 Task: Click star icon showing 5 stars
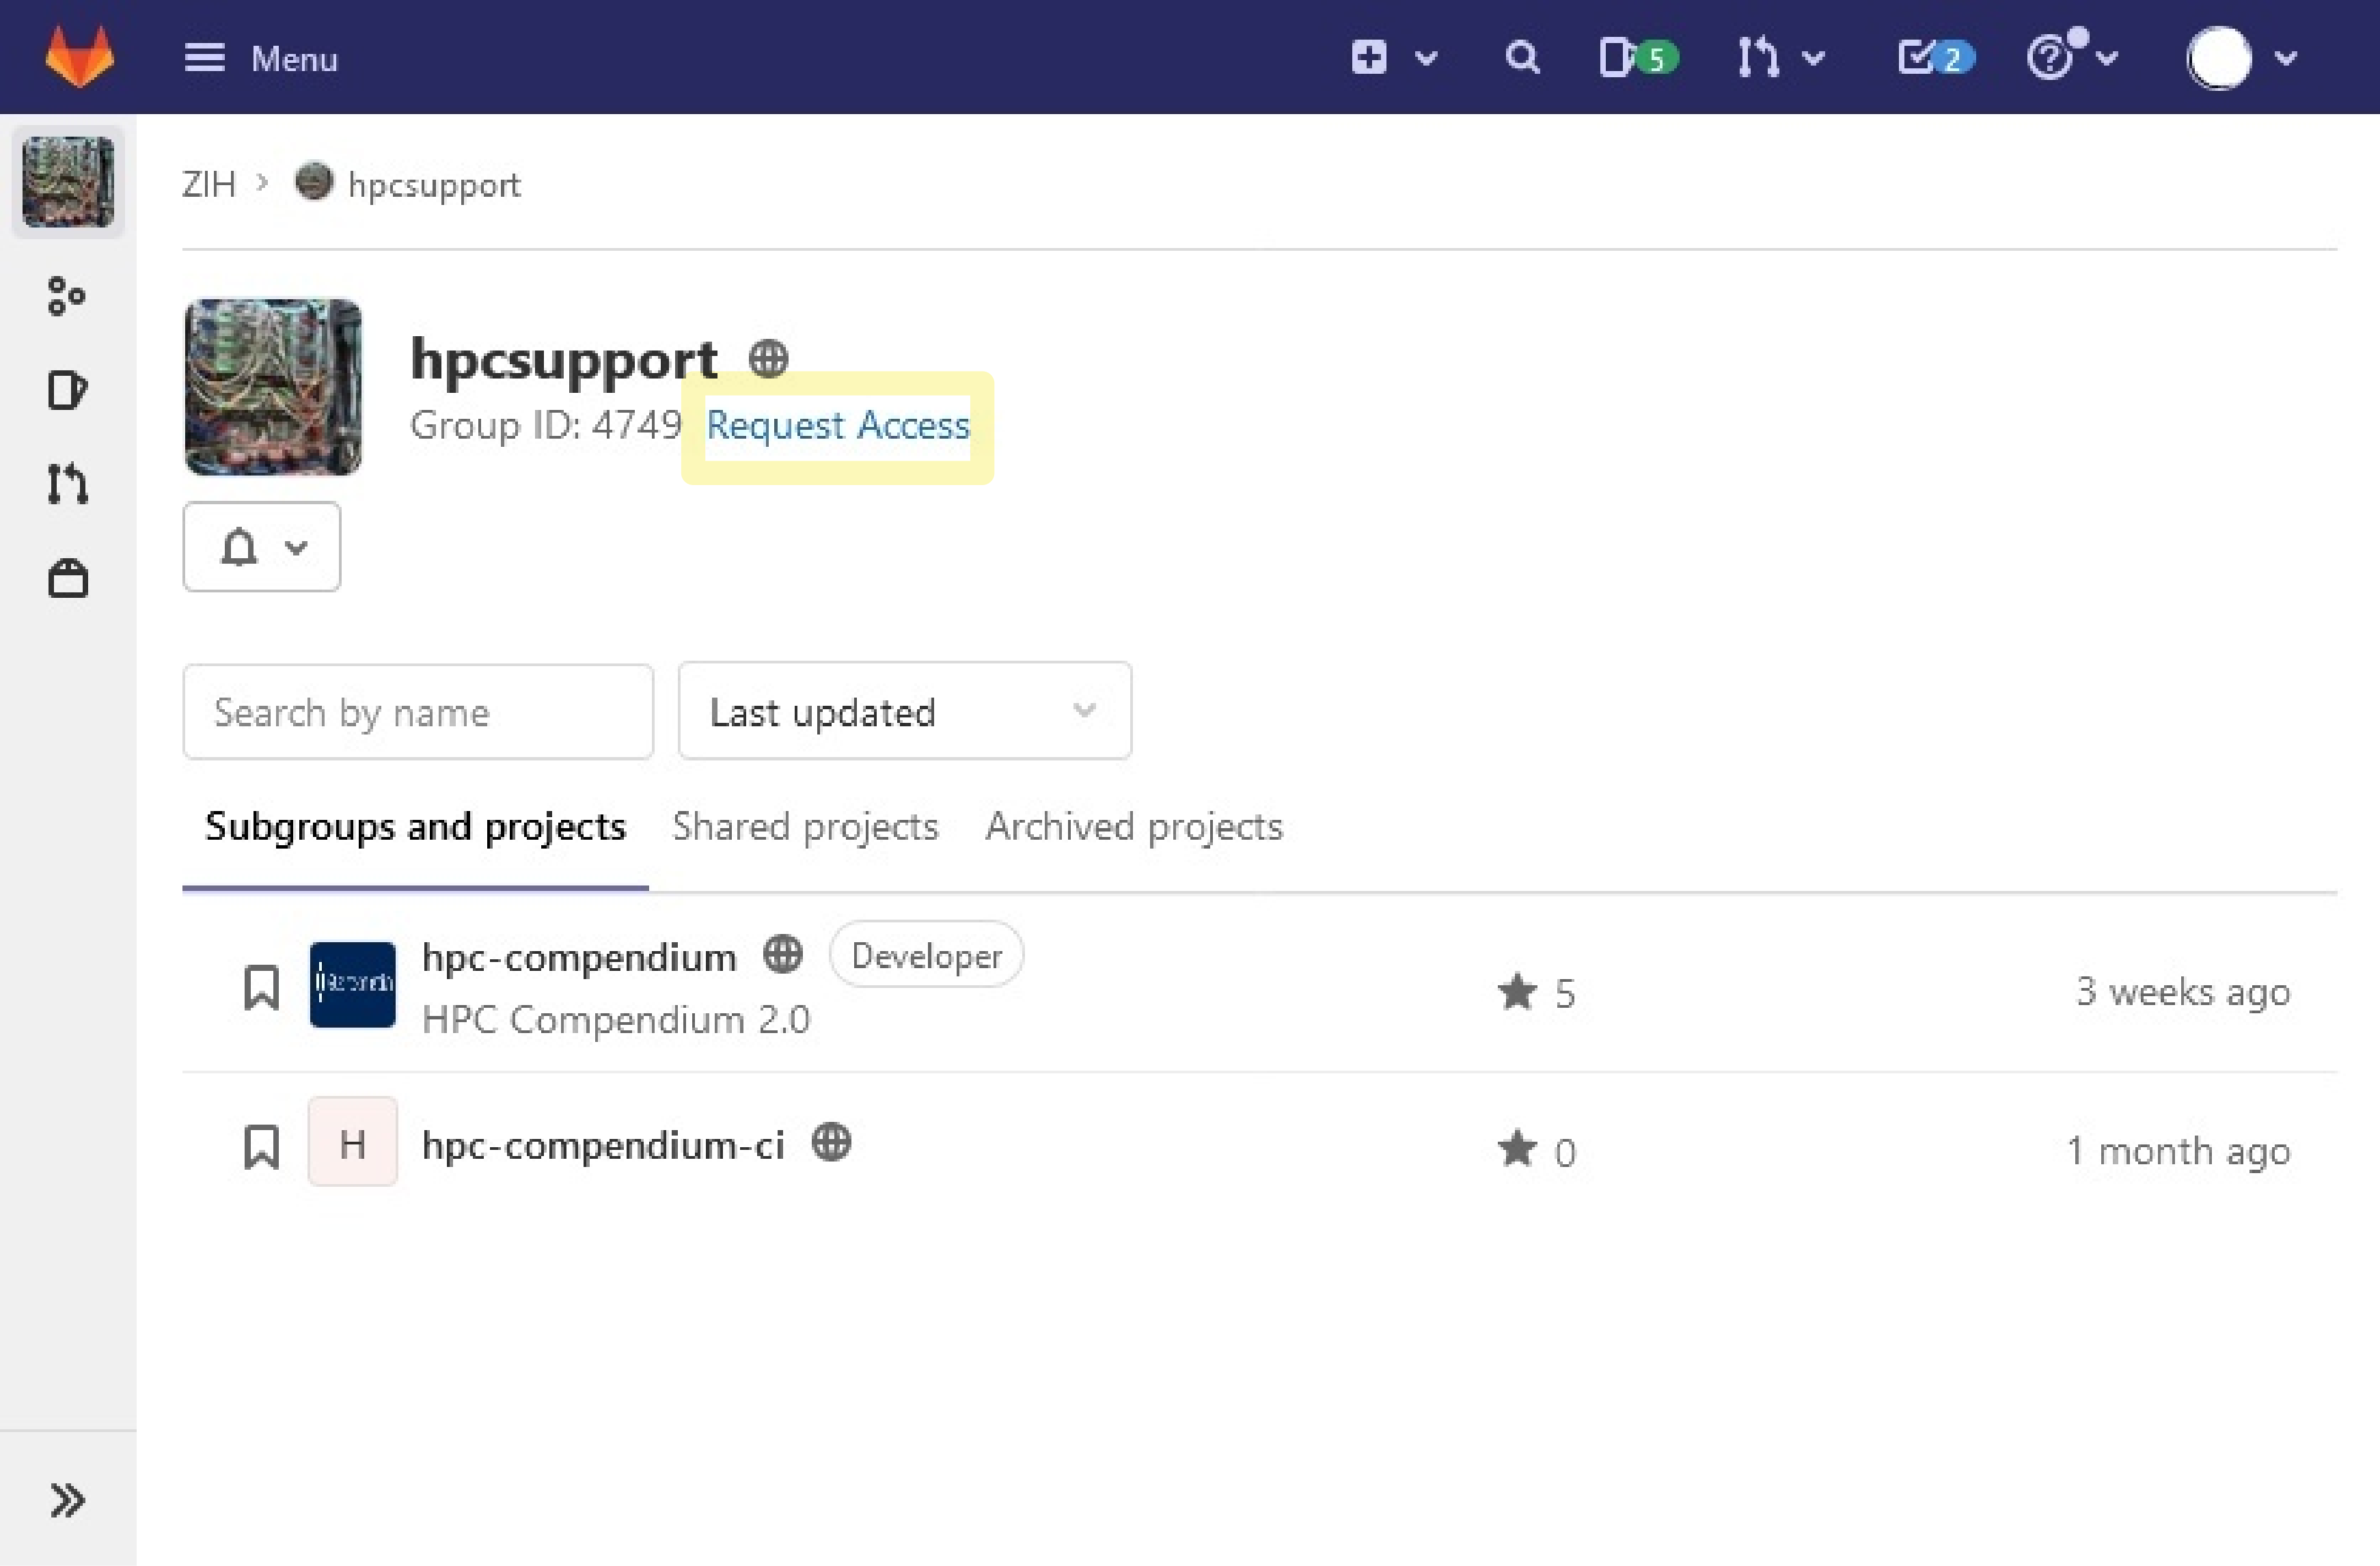[x=1517, y=992]
